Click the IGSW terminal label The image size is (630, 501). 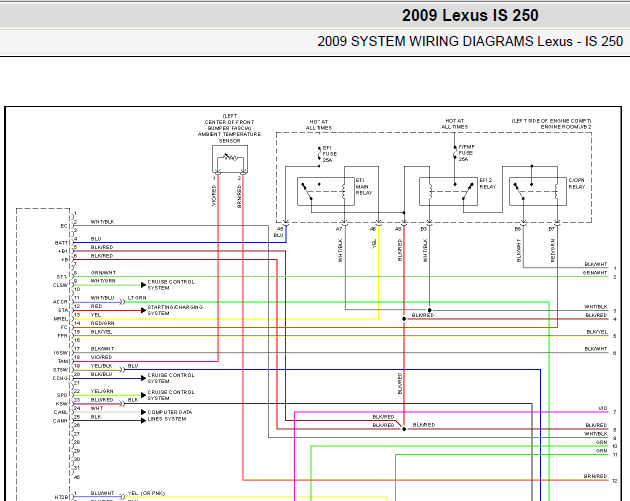[x=61, y=353]
